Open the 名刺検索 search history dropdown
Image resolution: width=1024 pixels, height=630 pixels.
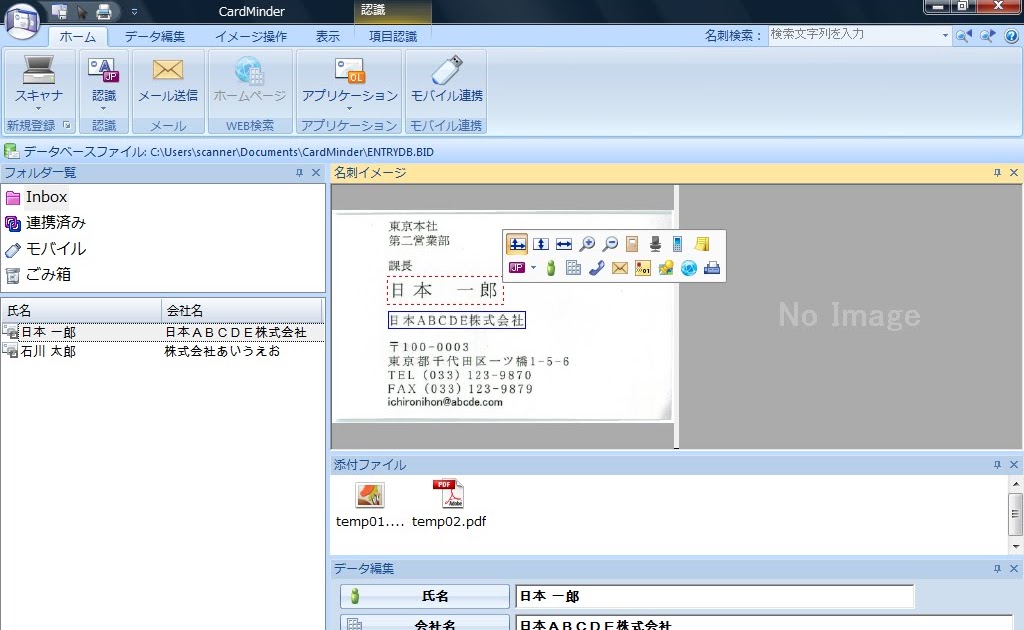(x=945, y=35)
